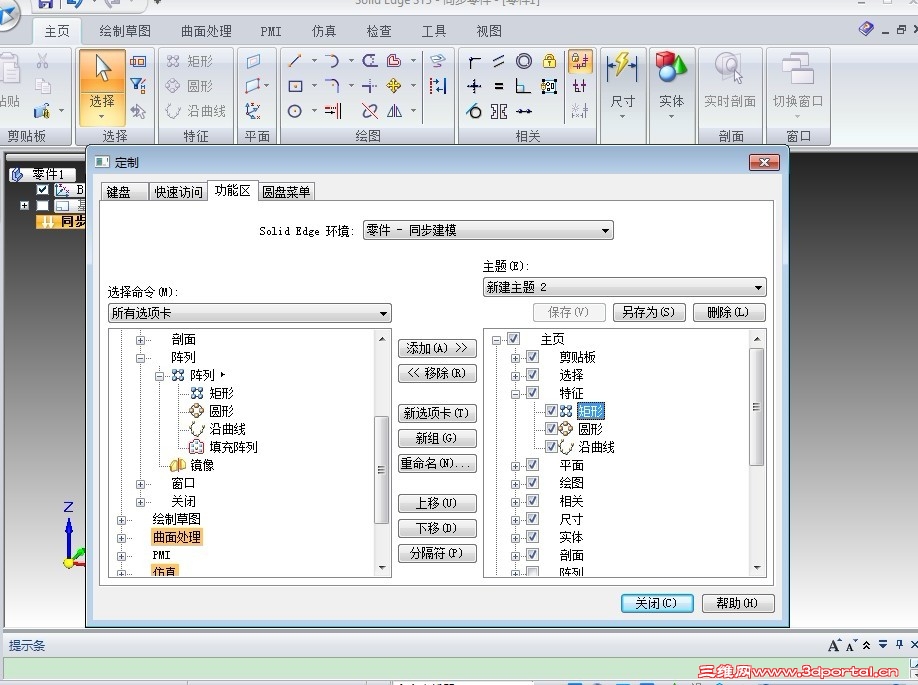Select the circle by center tool in 绘图 group
The height and width of the screenshot is (685, 918).
[295, 111]
